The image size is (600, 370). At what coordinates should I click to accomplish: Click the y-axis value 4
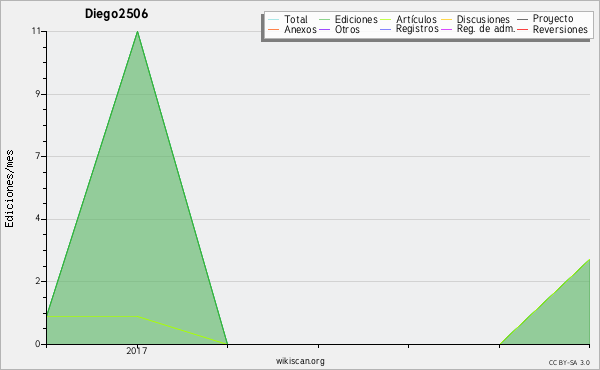[x=38, y=219]
